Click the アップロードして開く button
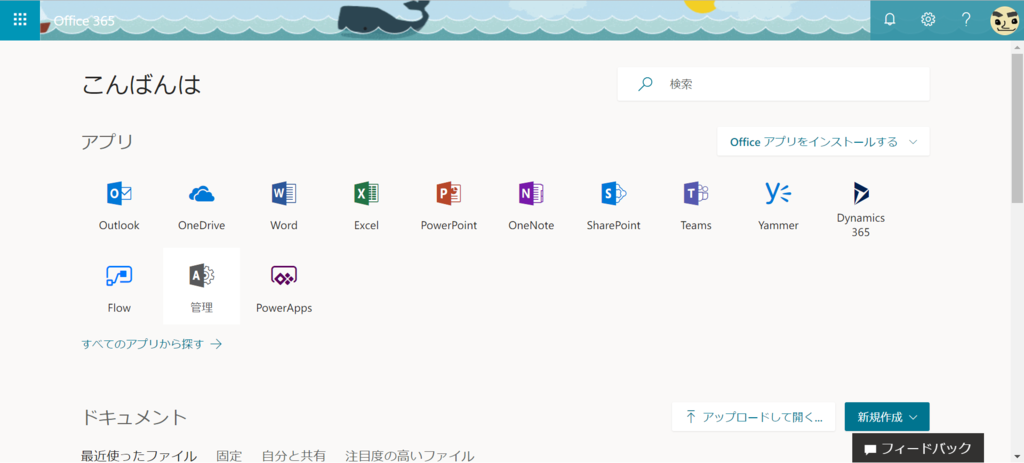This screenshot has height=463, width=1024. (754, 417)
